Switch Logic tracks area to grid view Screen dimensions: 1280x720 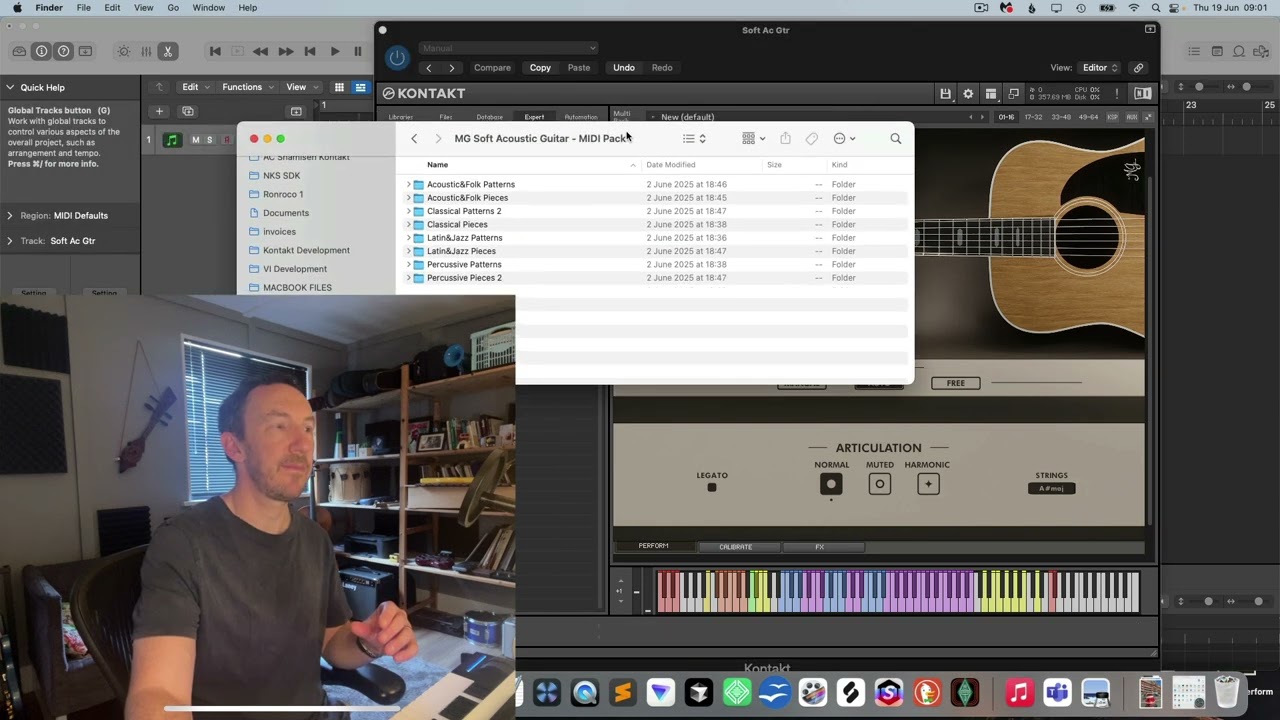[339, 87]
